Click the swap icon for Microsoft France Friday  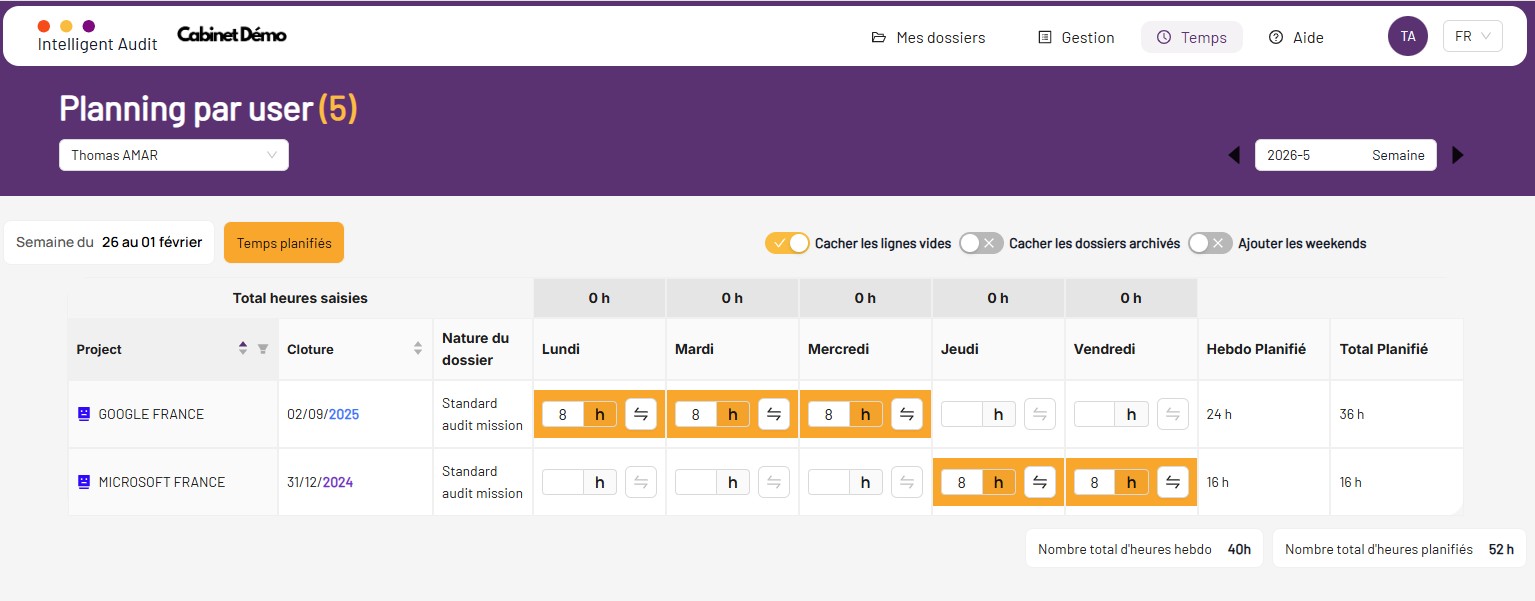click(1173, 482)
